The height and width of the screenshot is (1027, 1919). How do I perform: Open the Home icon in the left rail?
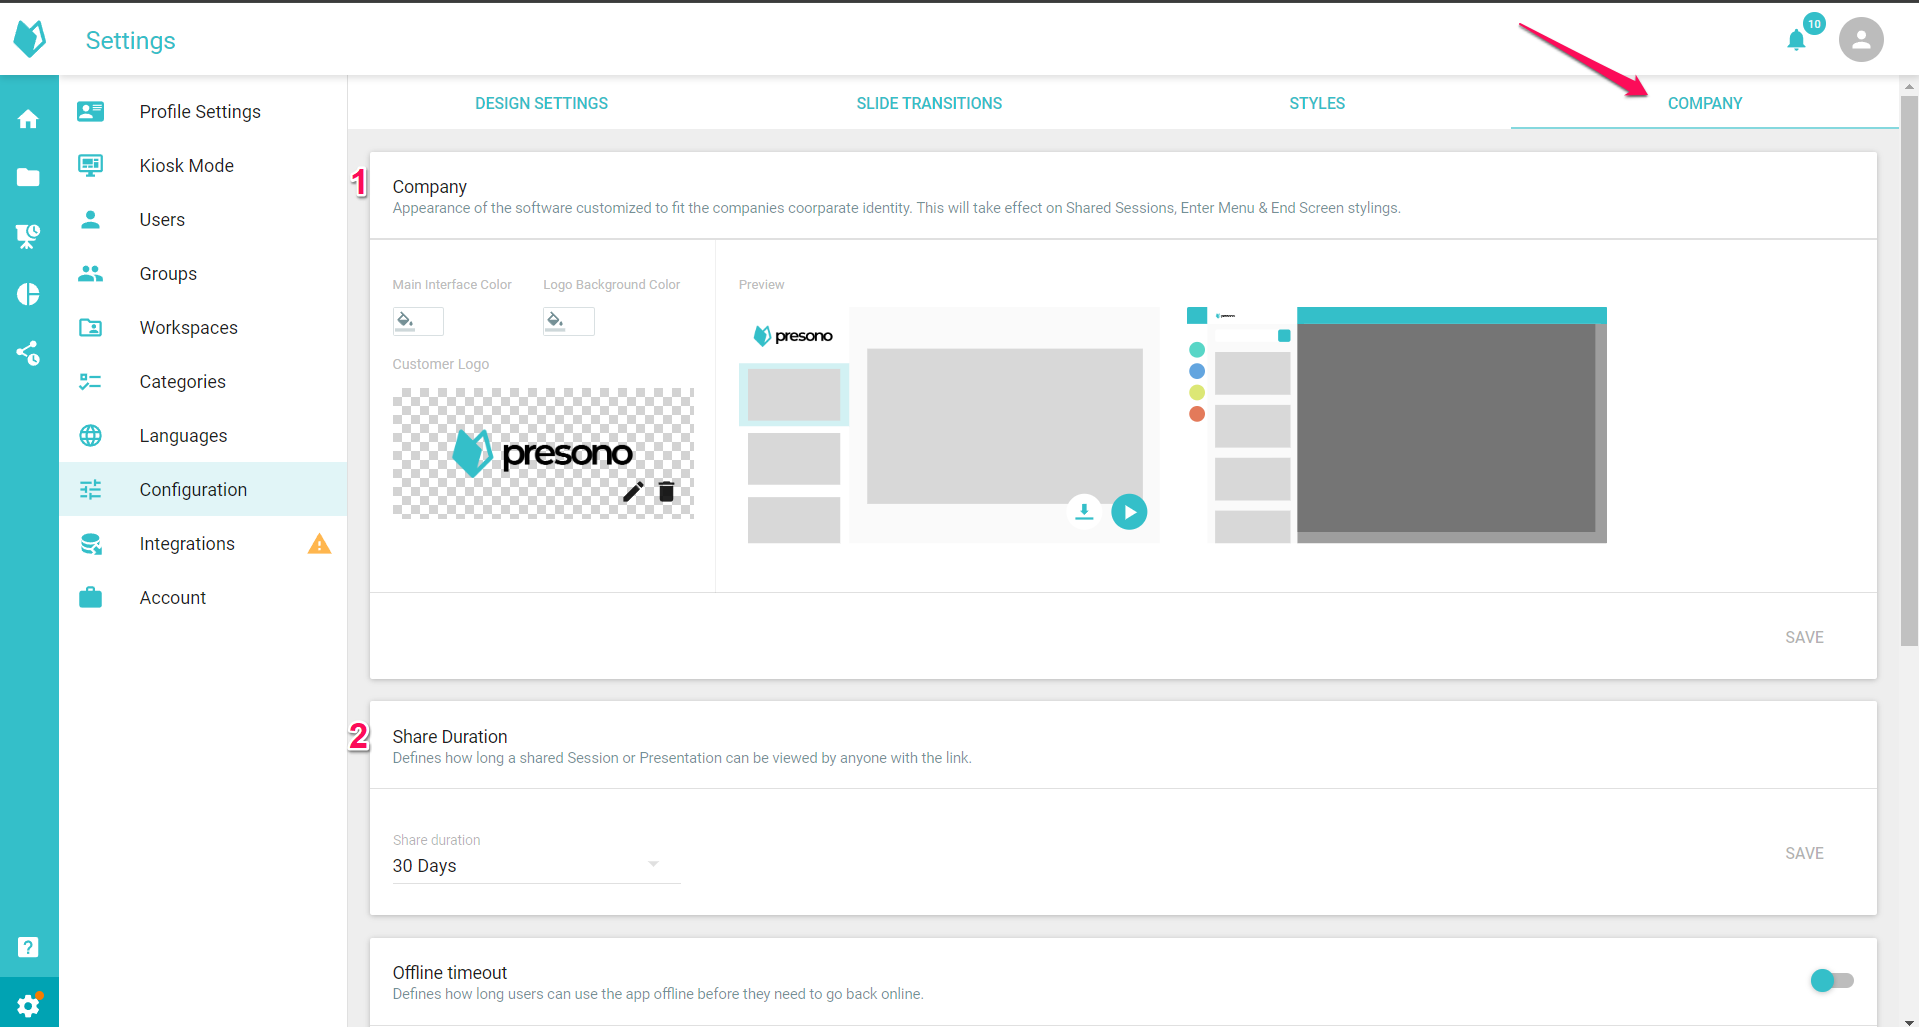tap(28, 119)
